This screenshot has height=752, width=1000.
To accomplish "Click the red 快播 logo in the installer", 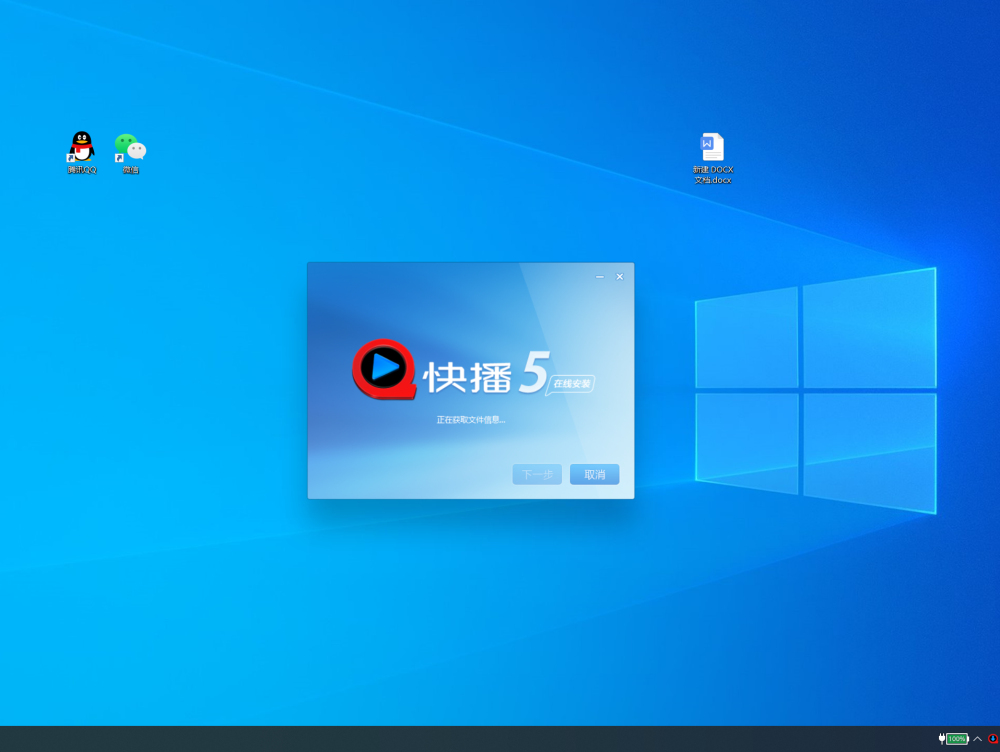I will 384,369.
